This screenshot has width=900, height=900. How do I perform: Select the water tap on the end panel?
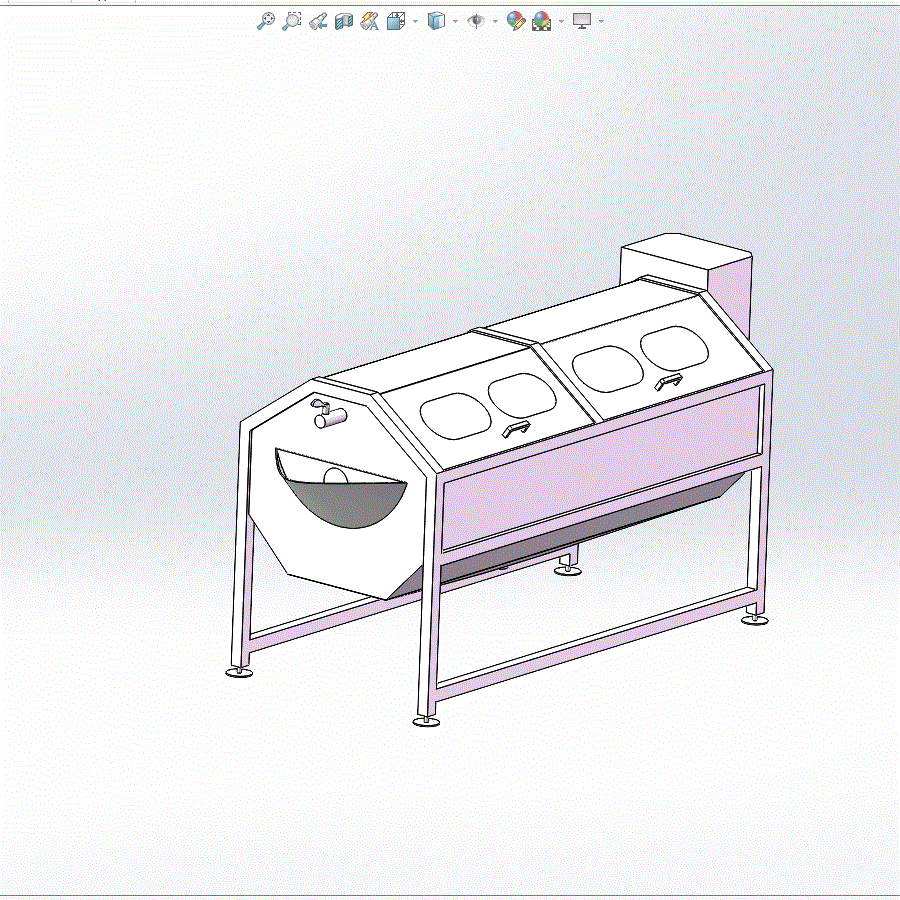coord(328,414)
